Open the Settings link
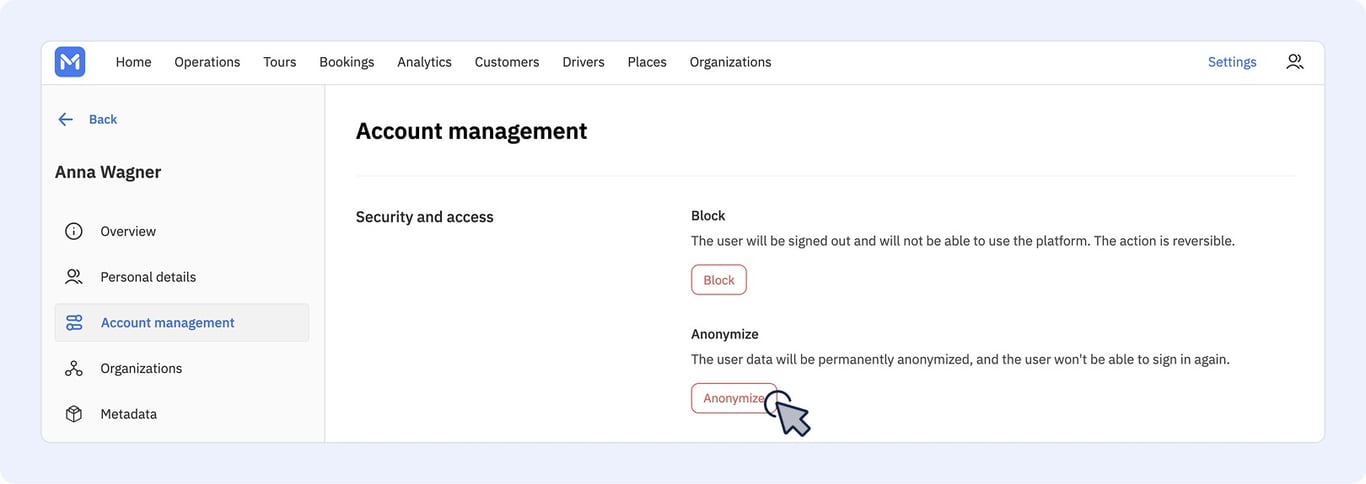This screenshot has height=484, width=1366. click(1232, 62)
